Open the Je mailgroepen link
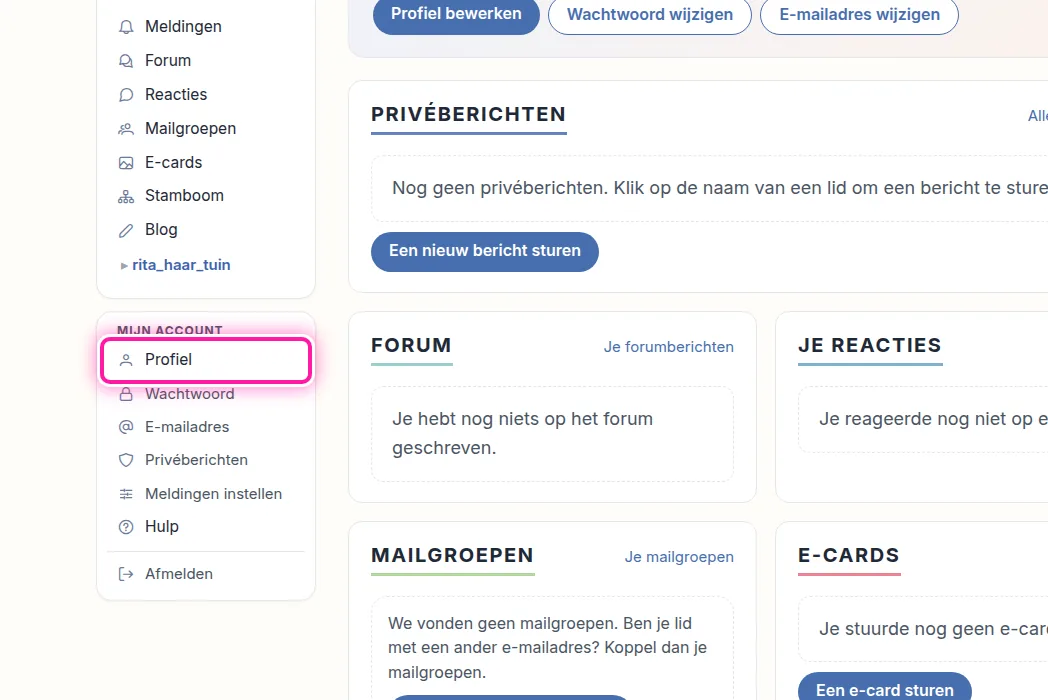This screenshot has height=700, width=1048. (679, 557)
